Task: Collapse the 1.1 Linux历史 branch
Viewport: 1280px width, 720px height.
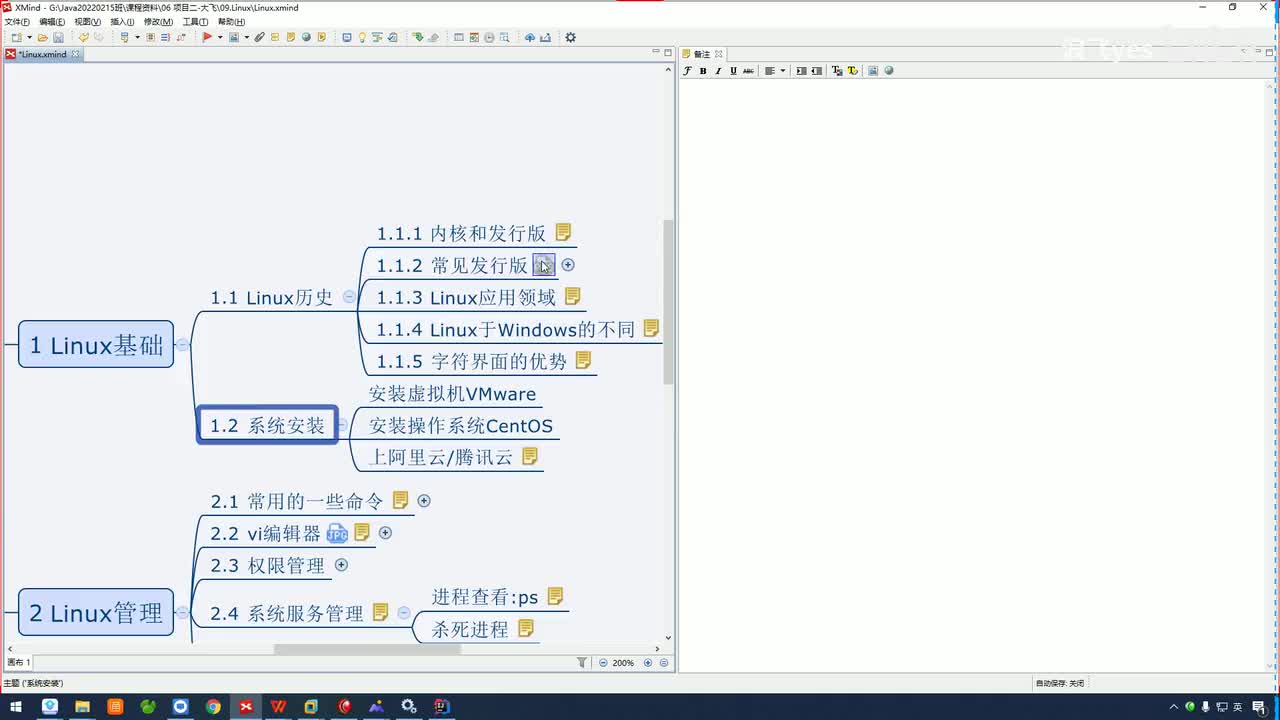Action: (x=348, y=296)
